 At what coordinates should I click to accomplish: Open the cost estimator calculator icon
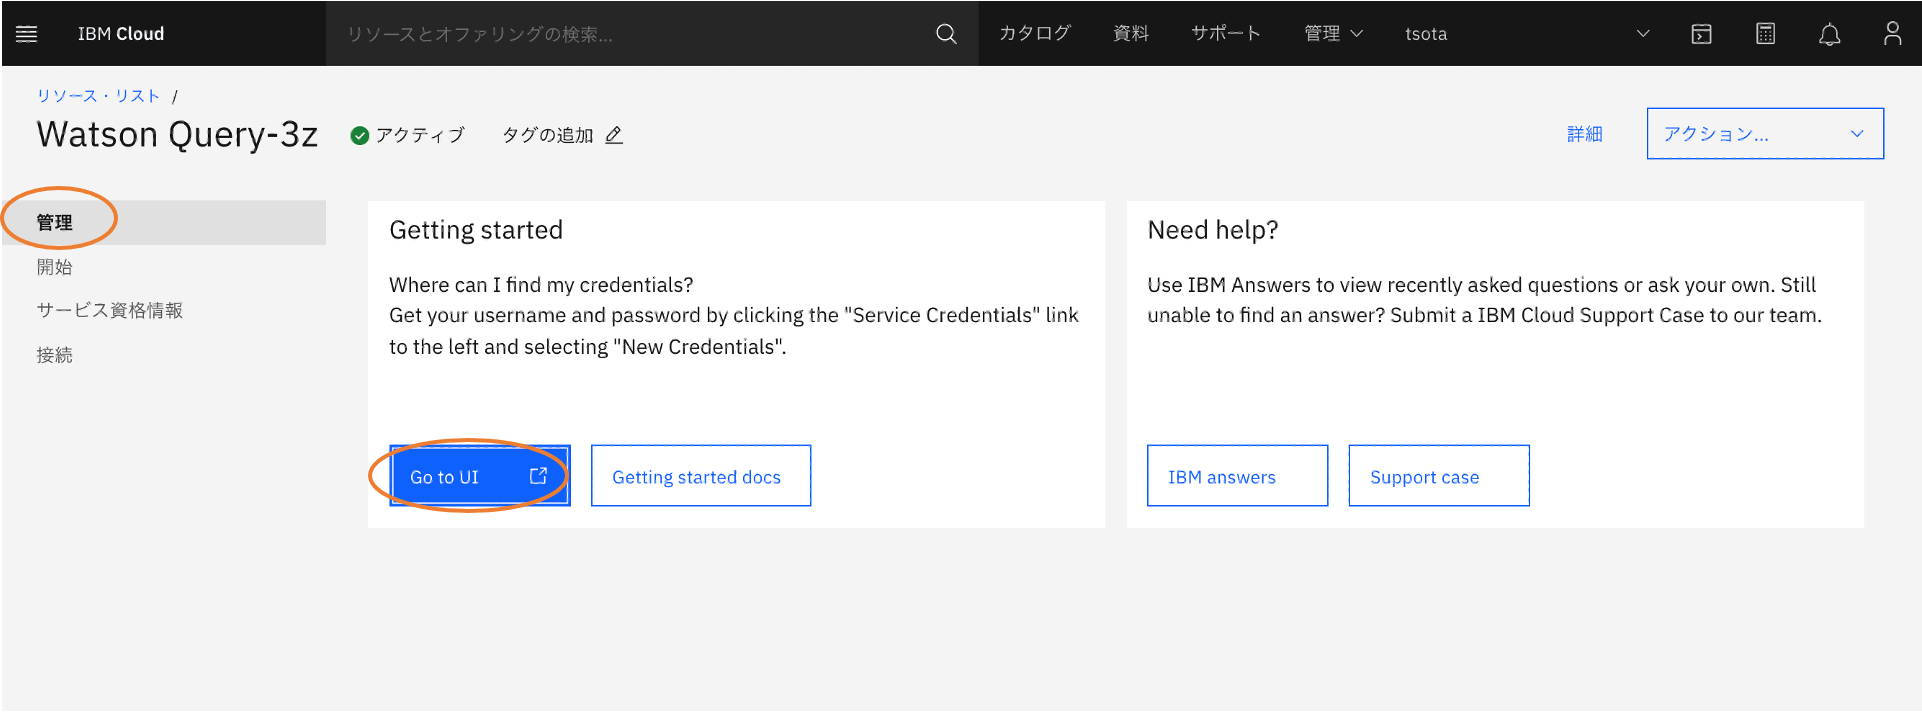point(1766,34)
